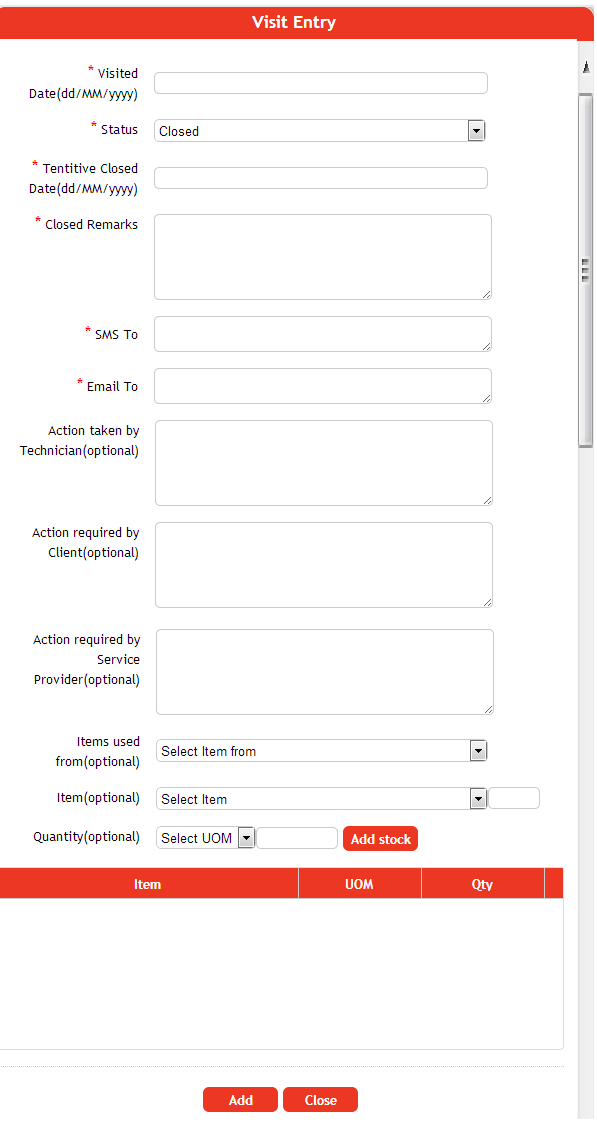Click the quantity input beside Select UOM
Screen dimensions: 597x1122
pyautogui.click(x=297, y=838)
